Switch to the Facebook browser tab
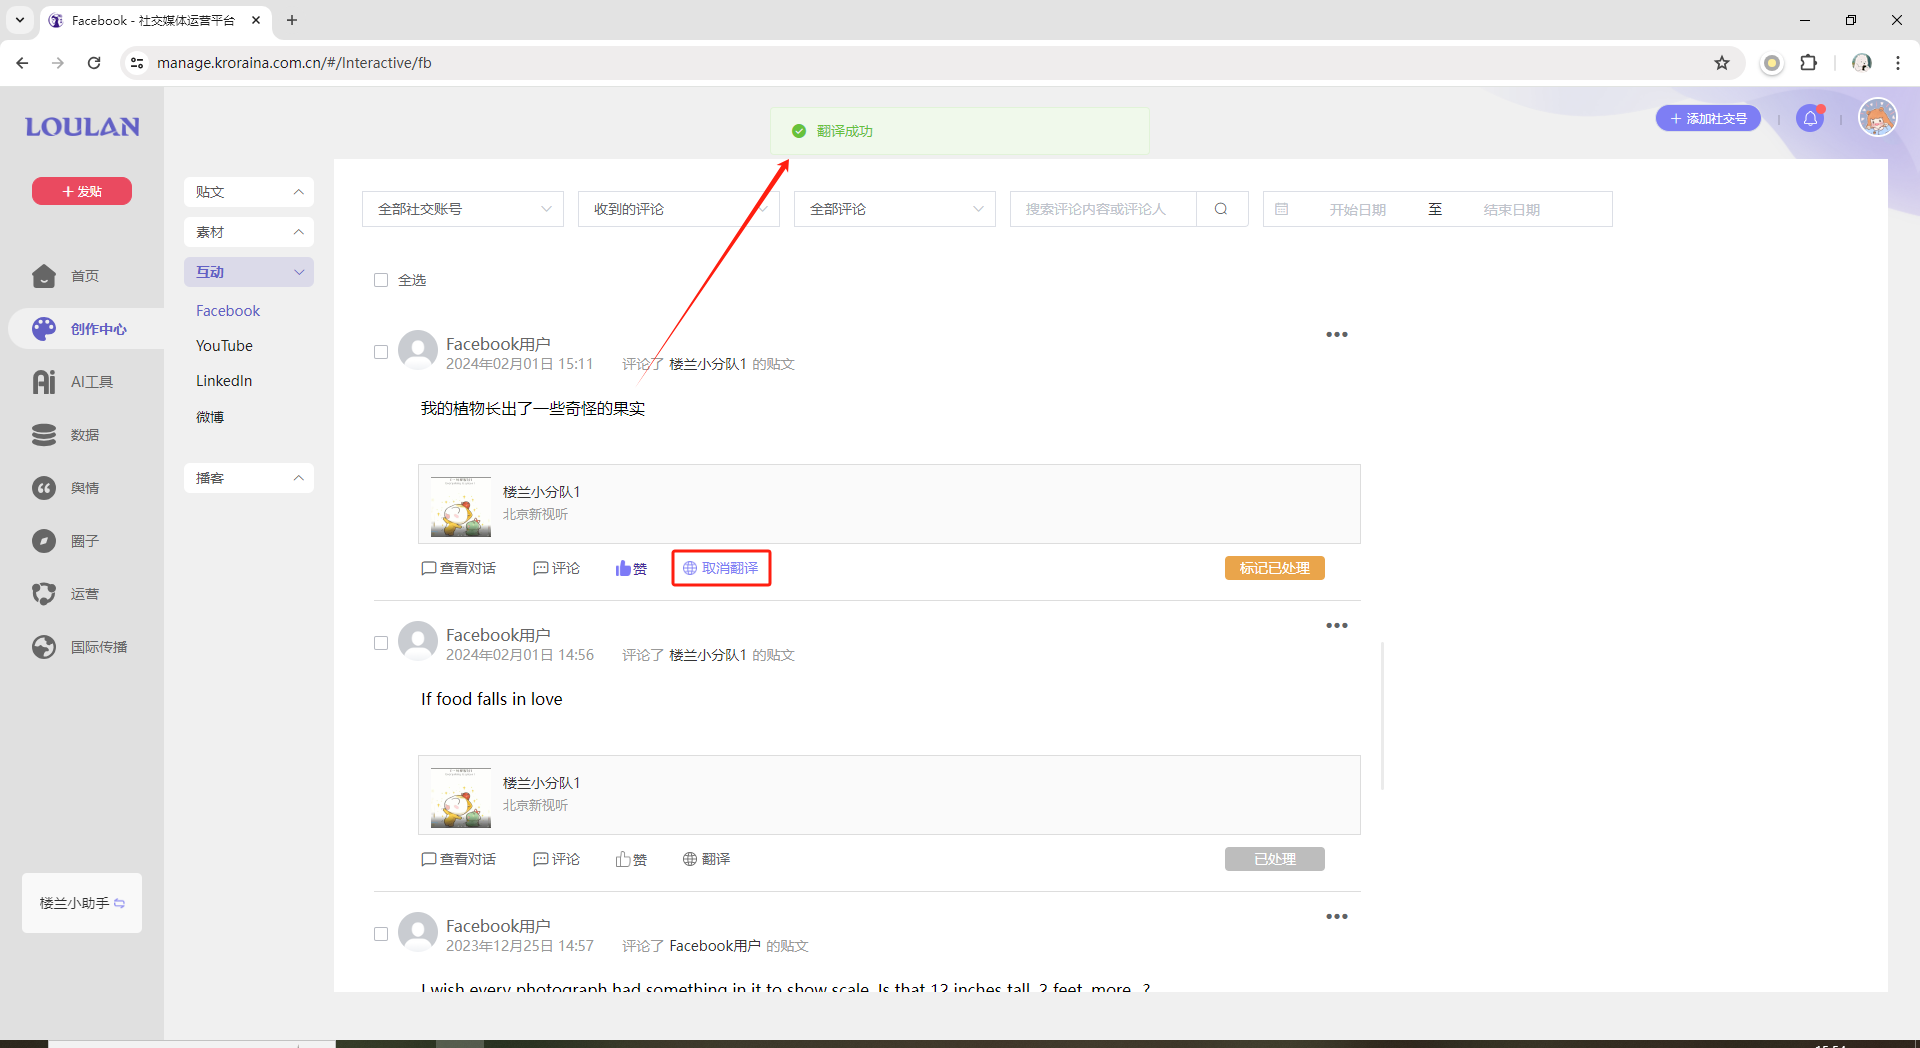Viewport: 1920px width, 1048px height. [153, 20]
